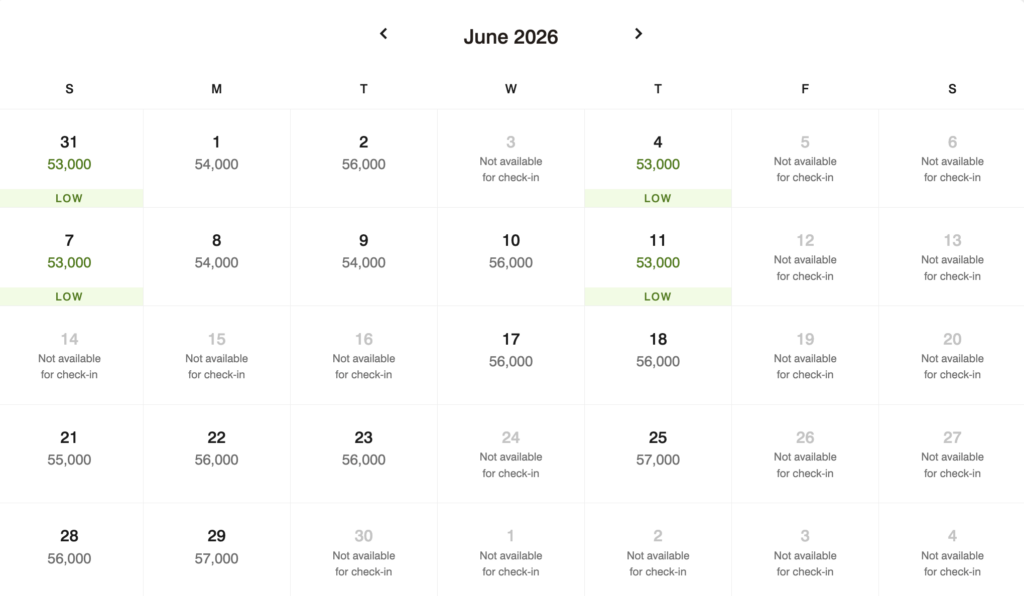
Task: Select June 22 check-in date
Action: coord(216,449)
